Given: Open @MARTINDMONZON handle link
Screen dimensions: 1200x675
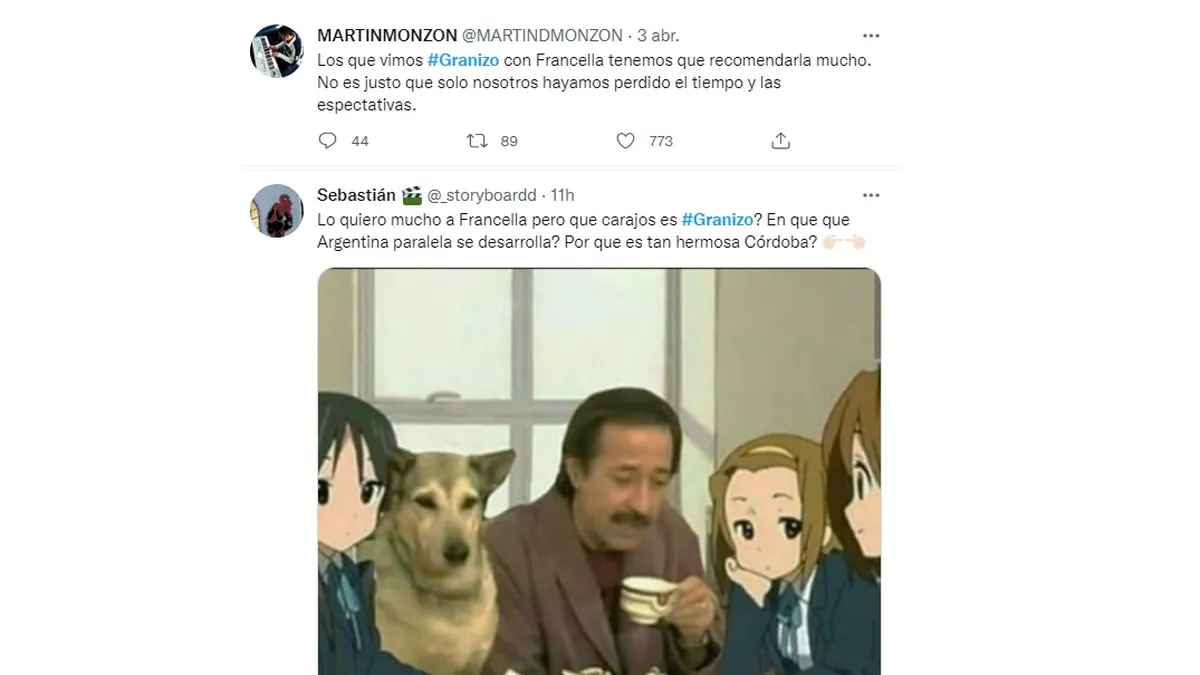Looking at the screenshot, I should click(541, 36).
